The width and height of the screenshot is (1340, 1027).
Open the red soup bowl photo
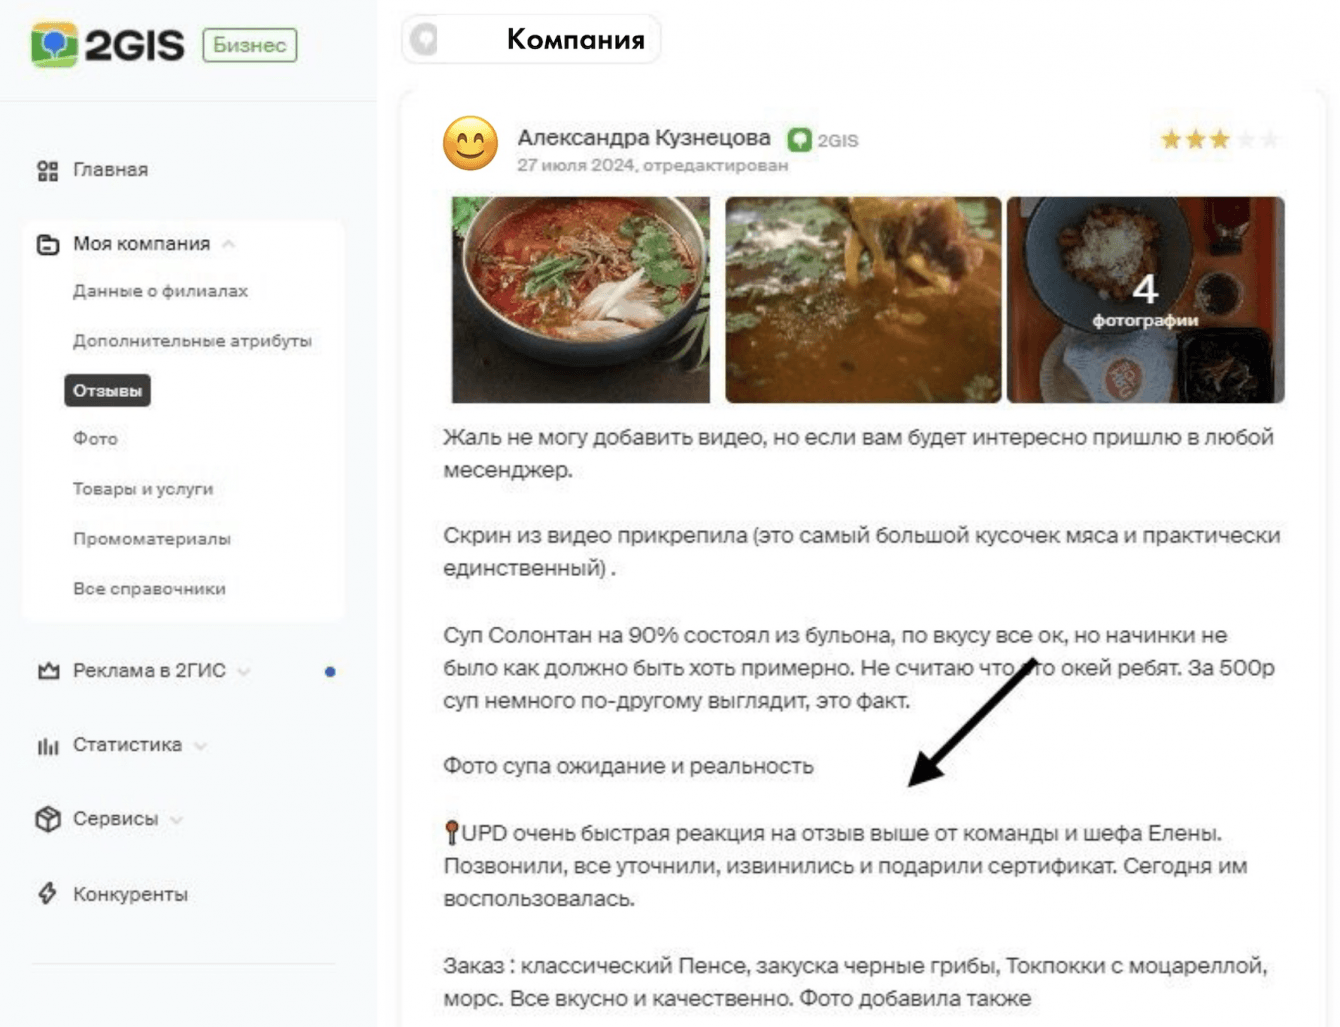tap(581, 300)
